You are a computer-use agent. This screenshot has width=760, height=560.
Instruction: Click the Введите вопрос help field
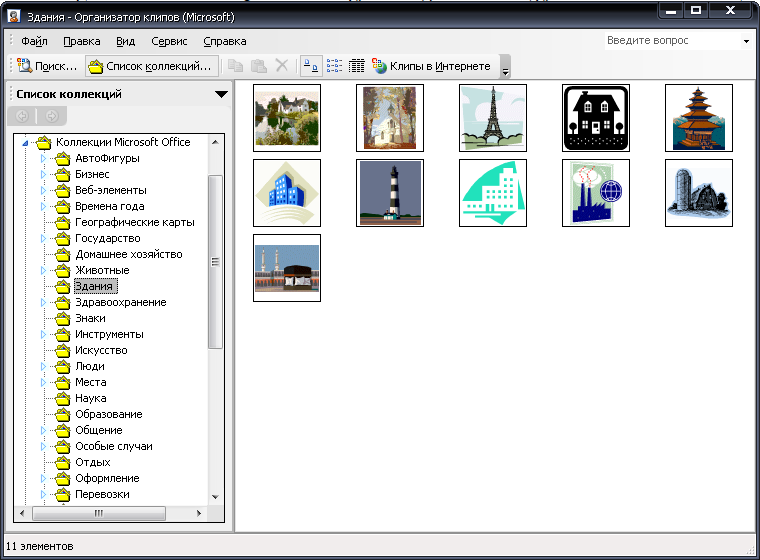673,41
